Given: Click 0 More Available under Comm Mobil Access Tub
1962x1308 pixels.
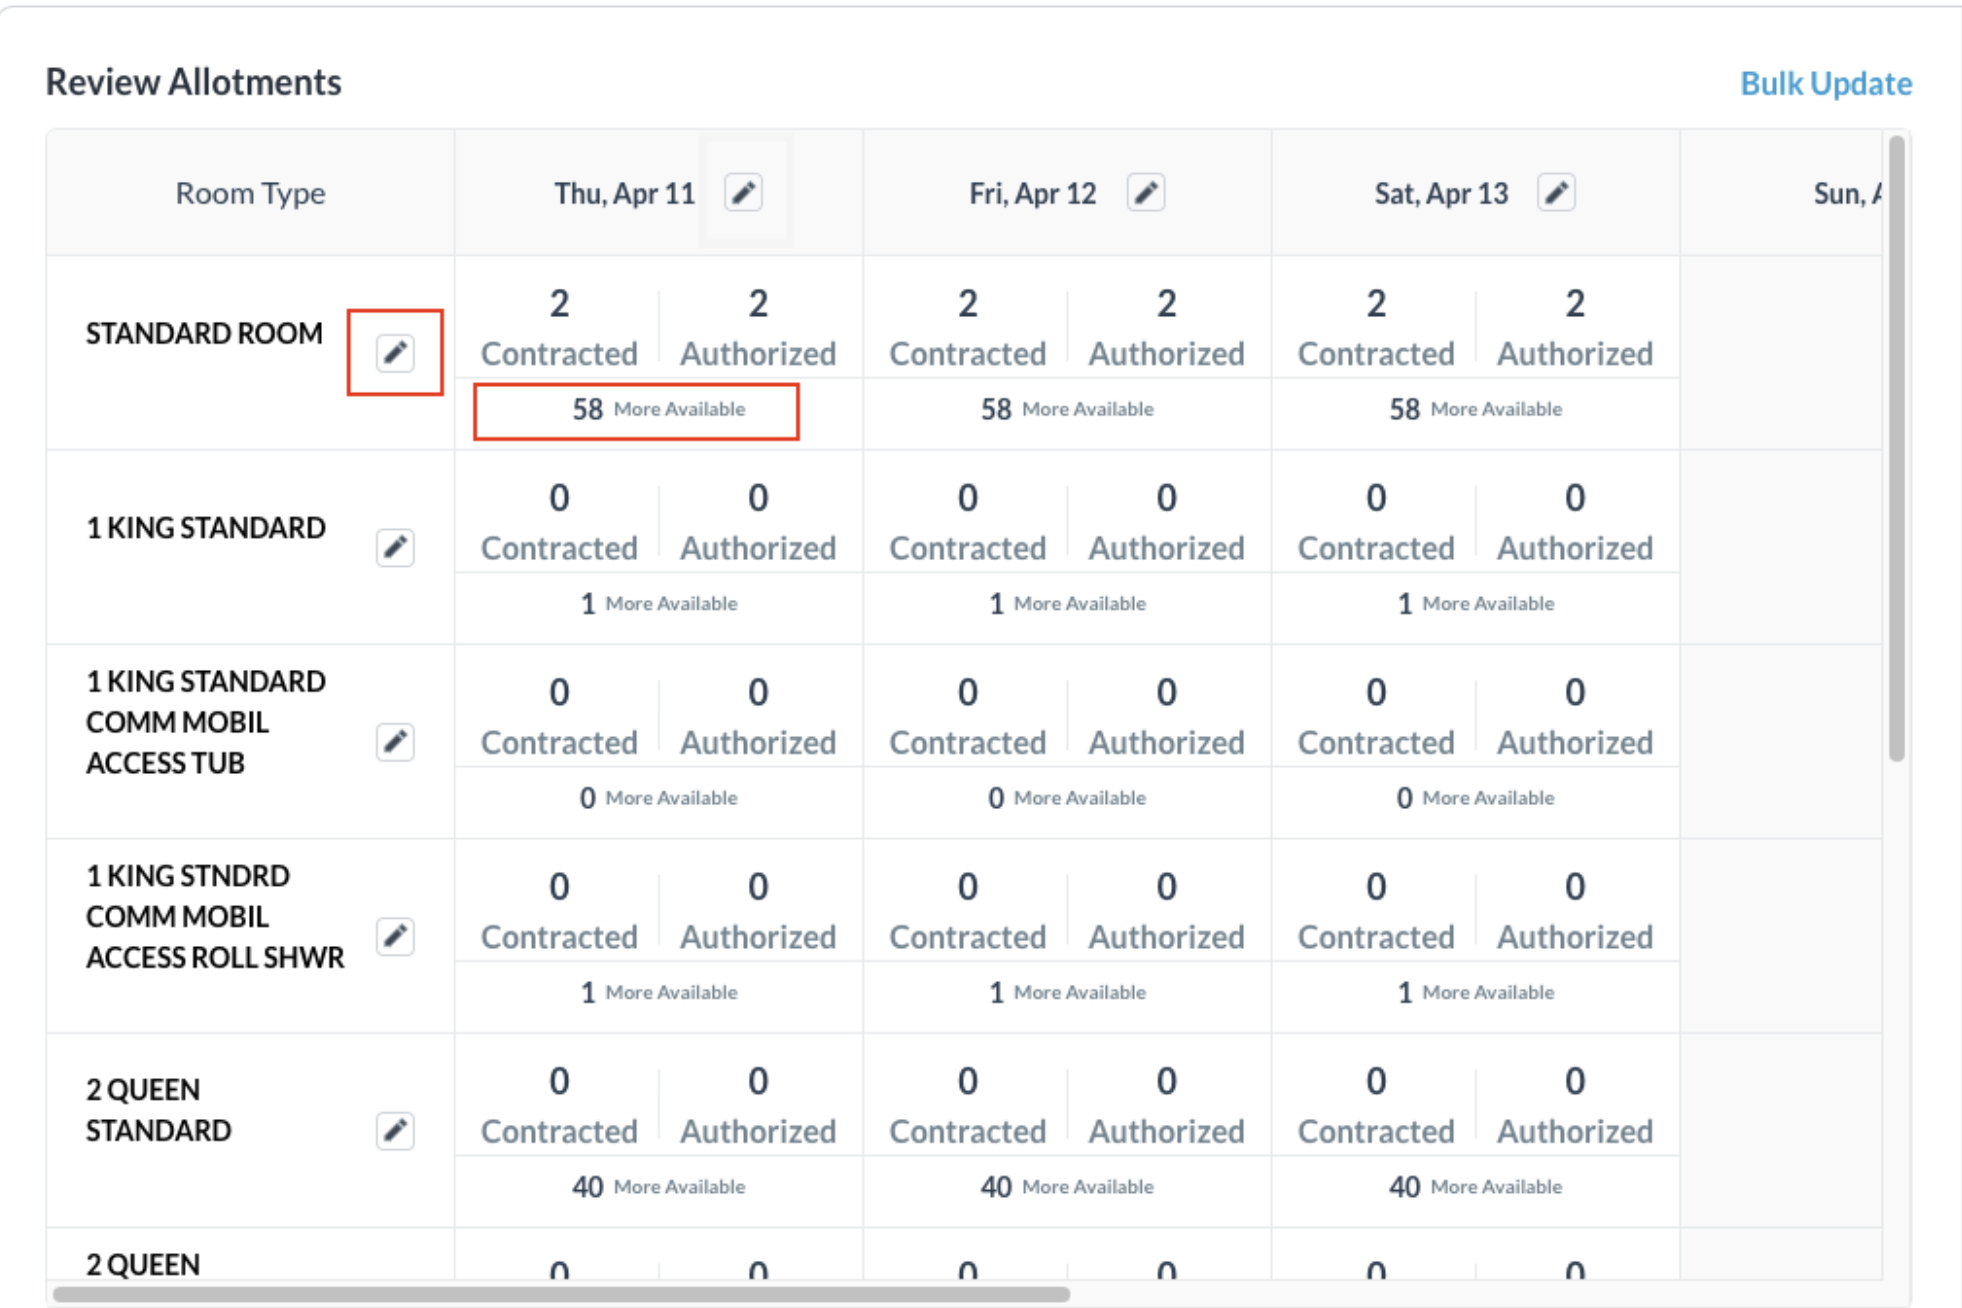Looking at the screenshot, I should tap(658, 797).
